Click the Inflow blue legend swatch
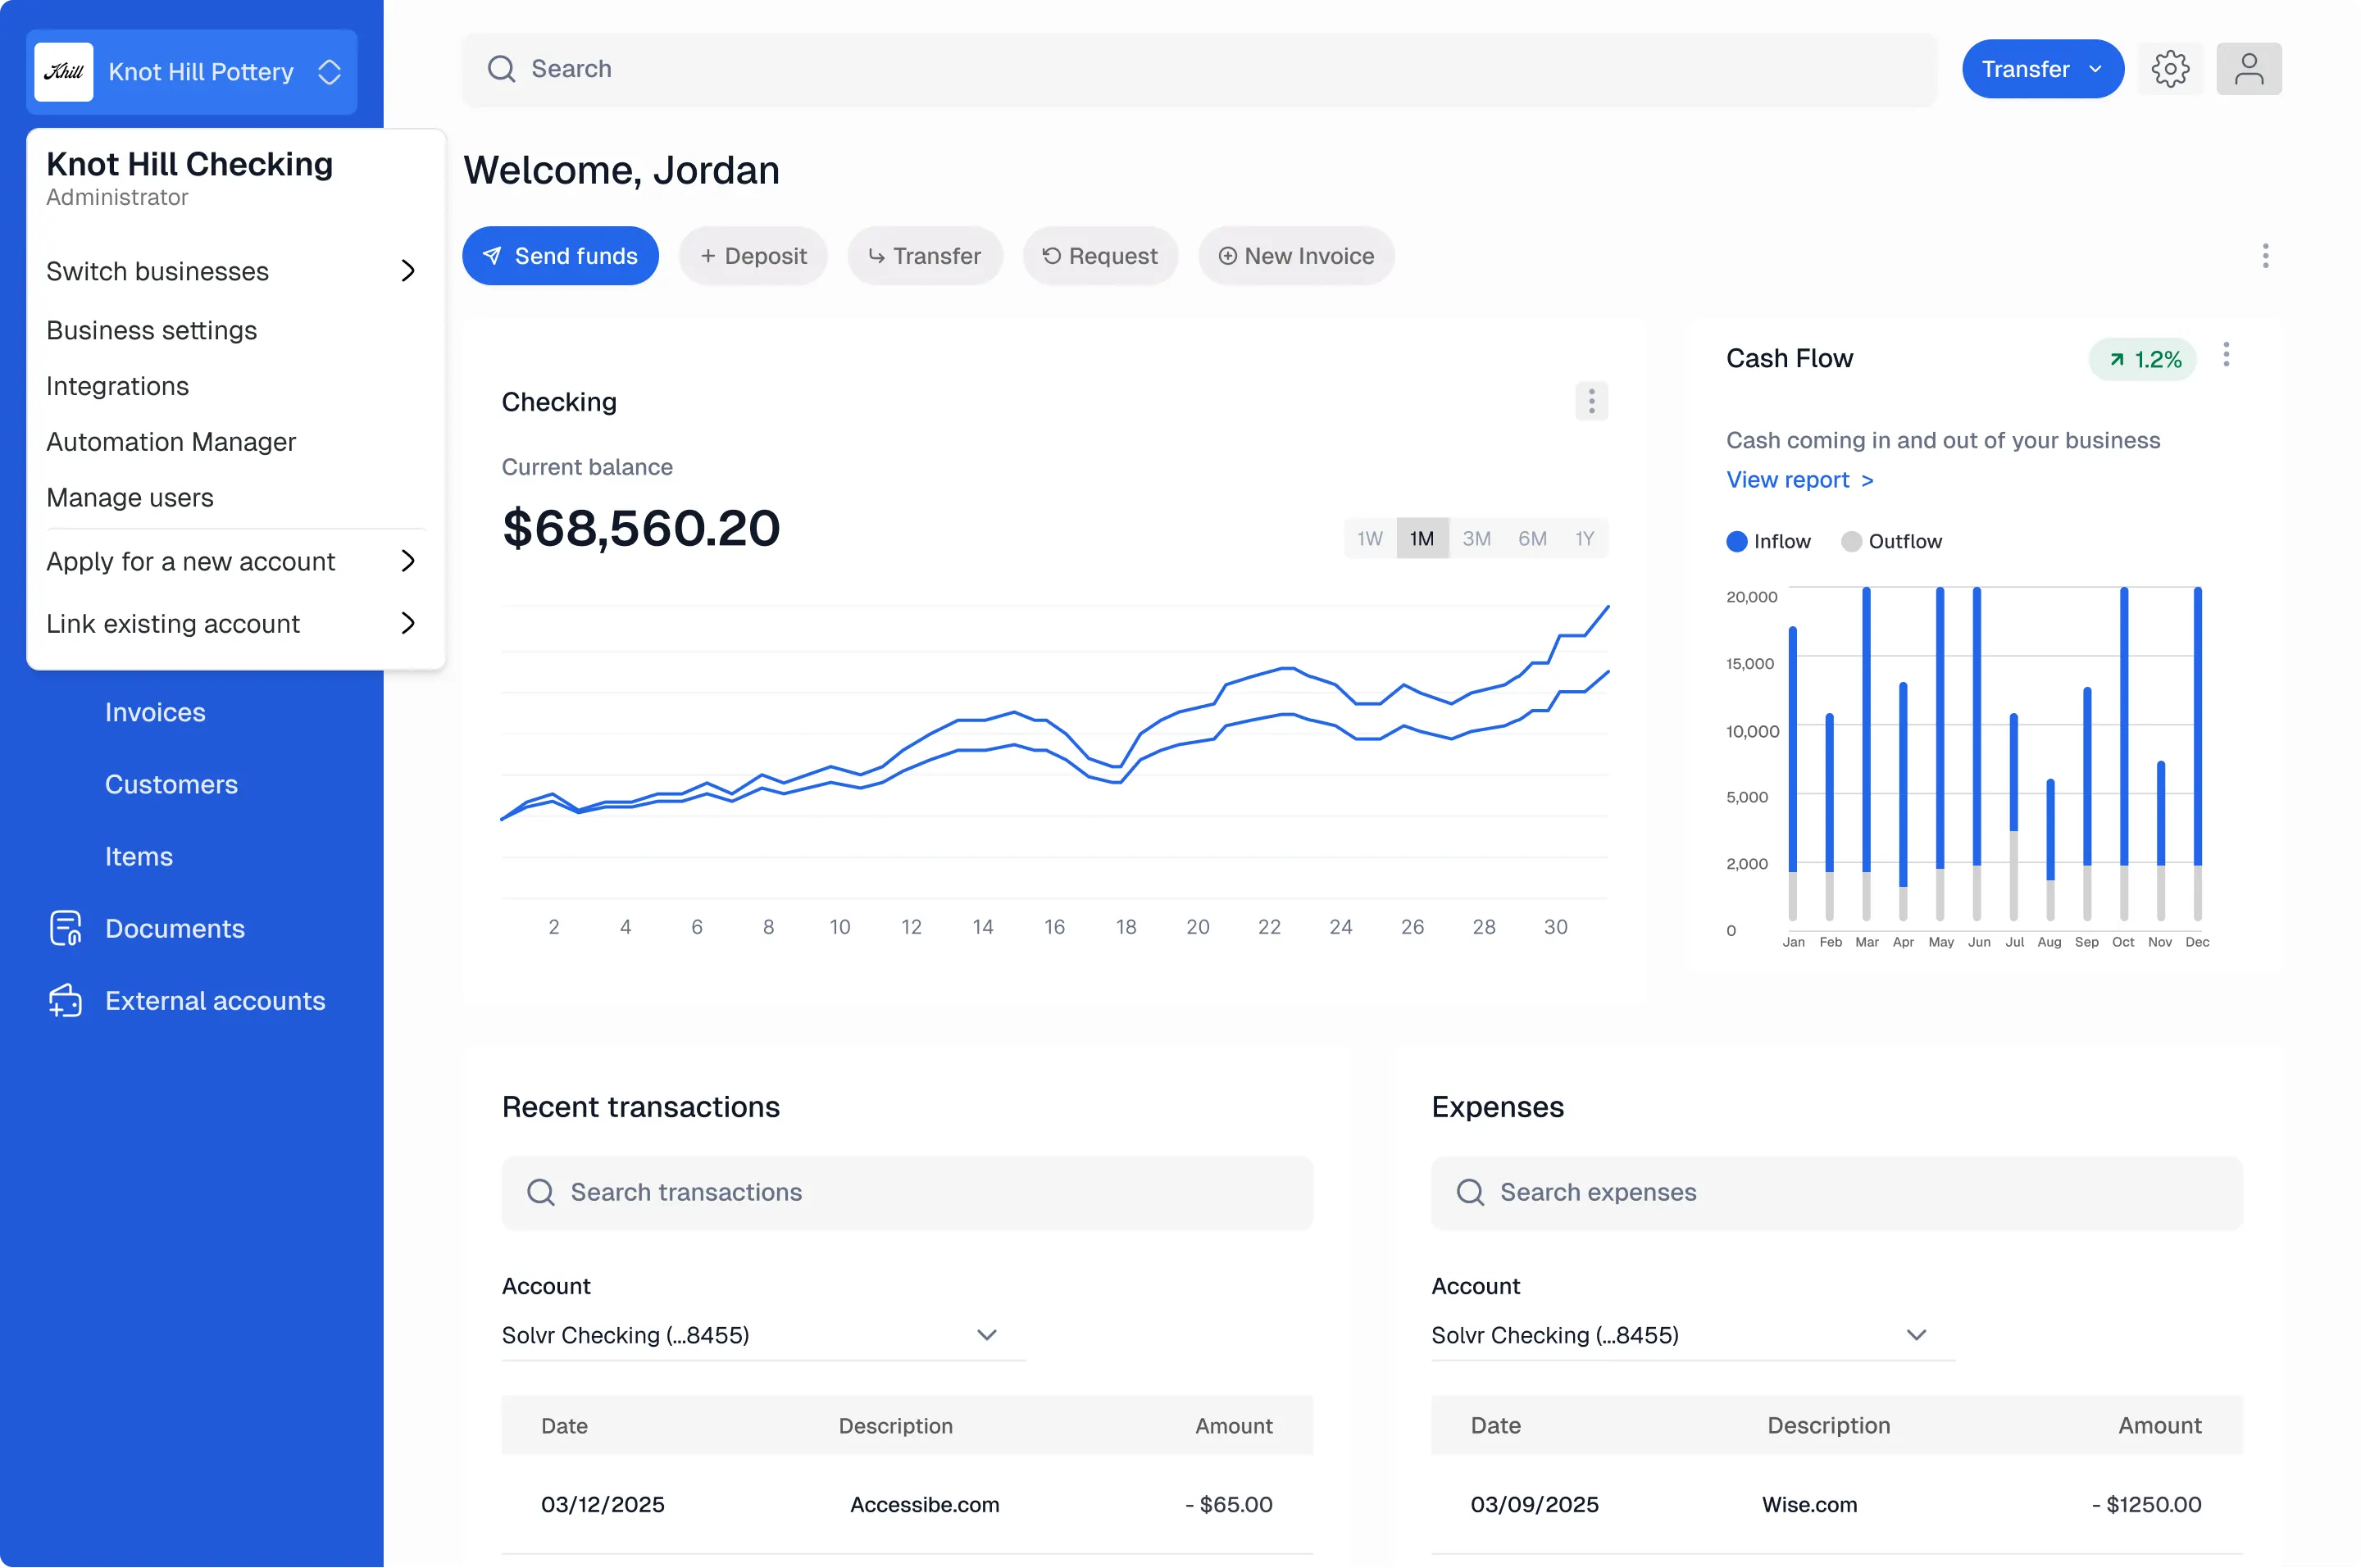The width and height of the screenshot is (2361, 1568). click(1736, 541)
